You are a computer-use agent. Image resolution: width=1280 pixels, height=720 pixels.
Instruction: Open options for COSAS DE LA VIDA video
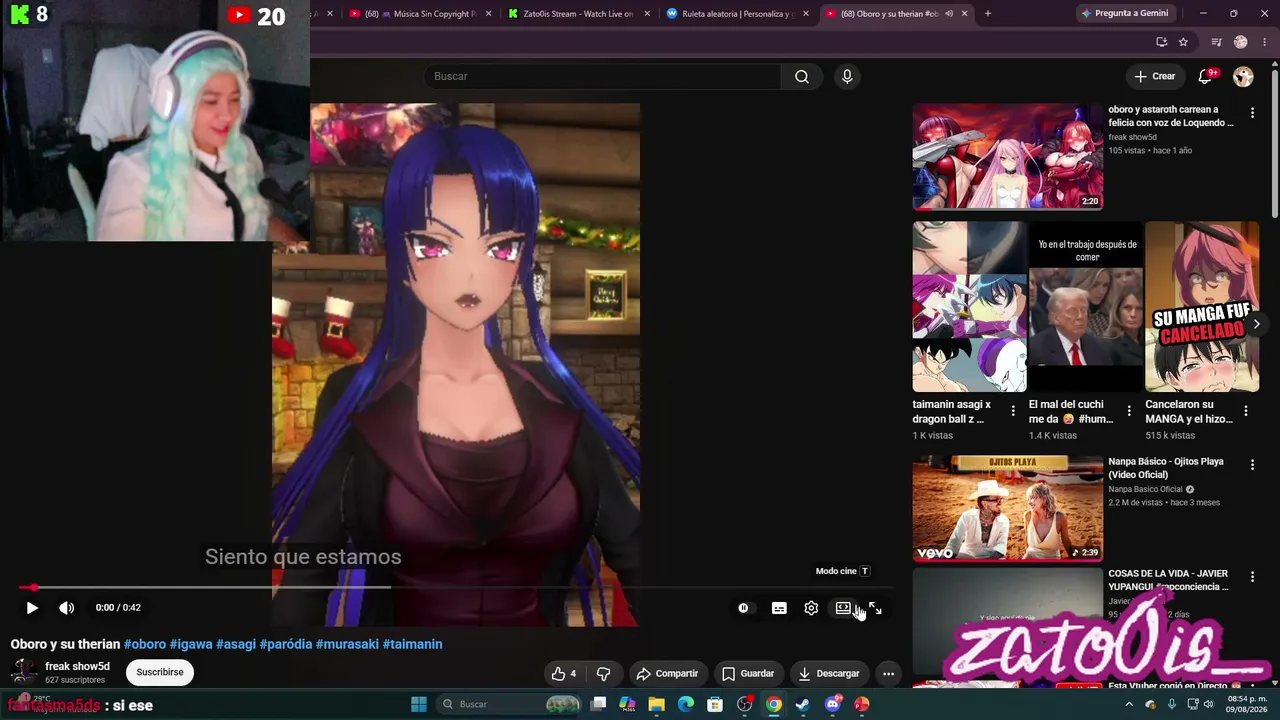click(x=1250, y=576)
